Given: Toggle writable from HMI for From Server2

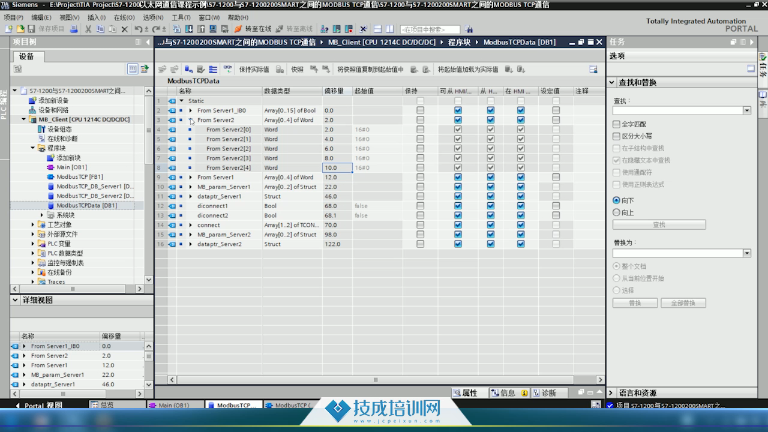Looking at the screenshot, I should pyautogui.click(x=490, y=120).
